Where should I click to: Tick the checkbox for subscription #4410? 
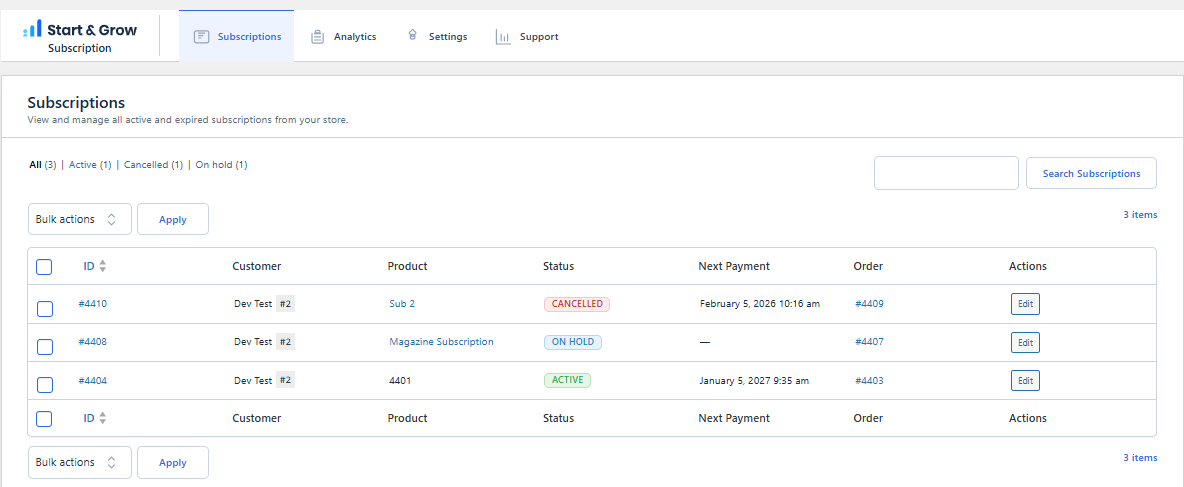(45, 308)
